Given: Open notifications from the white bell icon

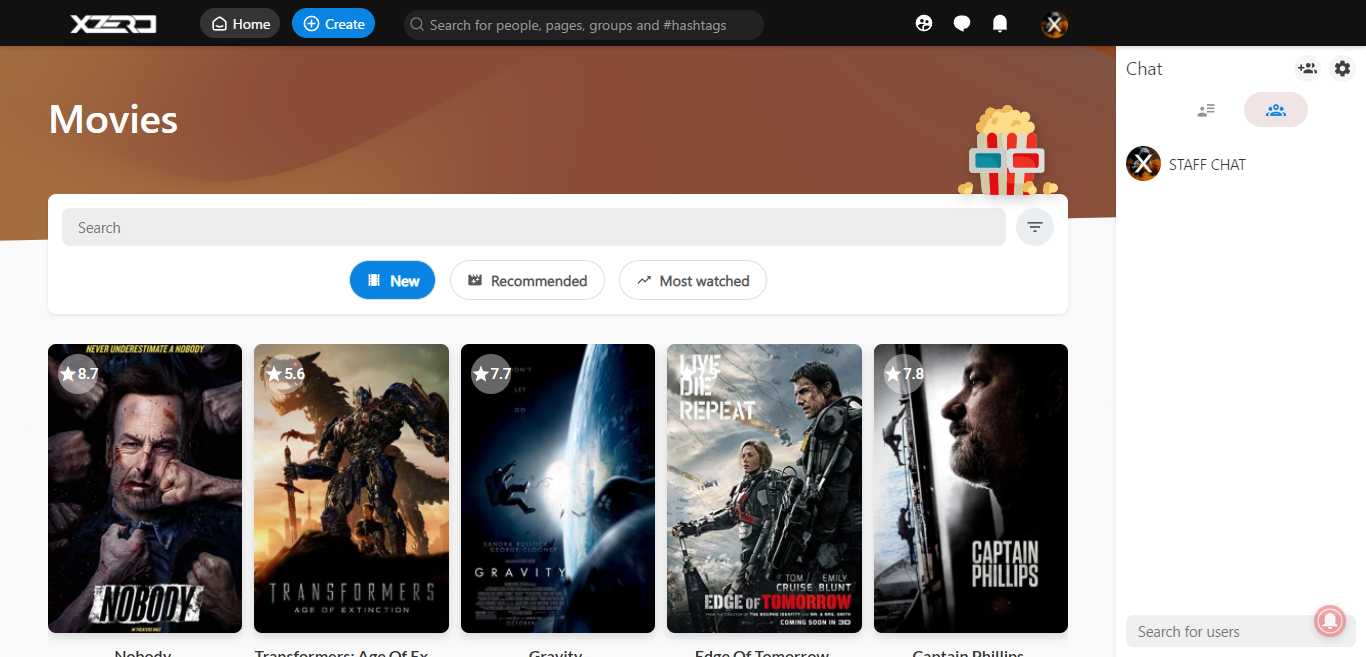Looking at the screenshot, I should click(1000, 24).
